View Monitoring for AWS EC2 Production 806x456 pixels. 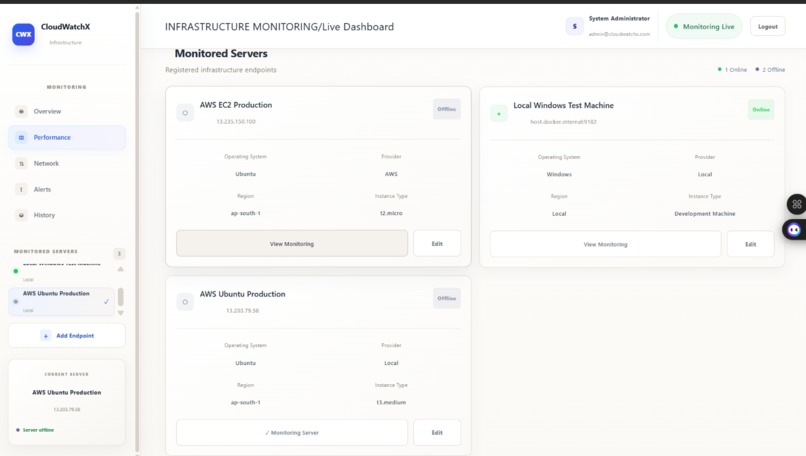point(291,244)
